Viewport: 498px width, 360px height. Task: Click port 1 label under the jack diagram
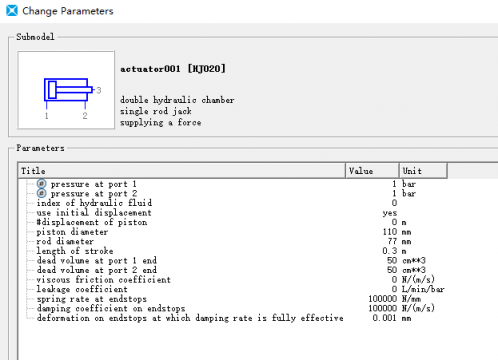[x=46, y=116]
